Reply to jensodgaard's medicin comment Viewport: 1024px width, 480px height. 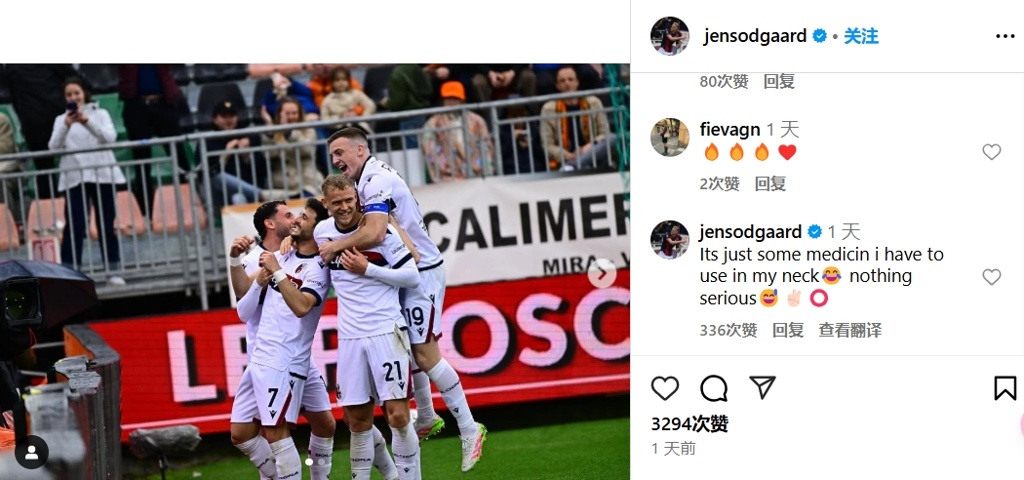(x=788, y=330)
